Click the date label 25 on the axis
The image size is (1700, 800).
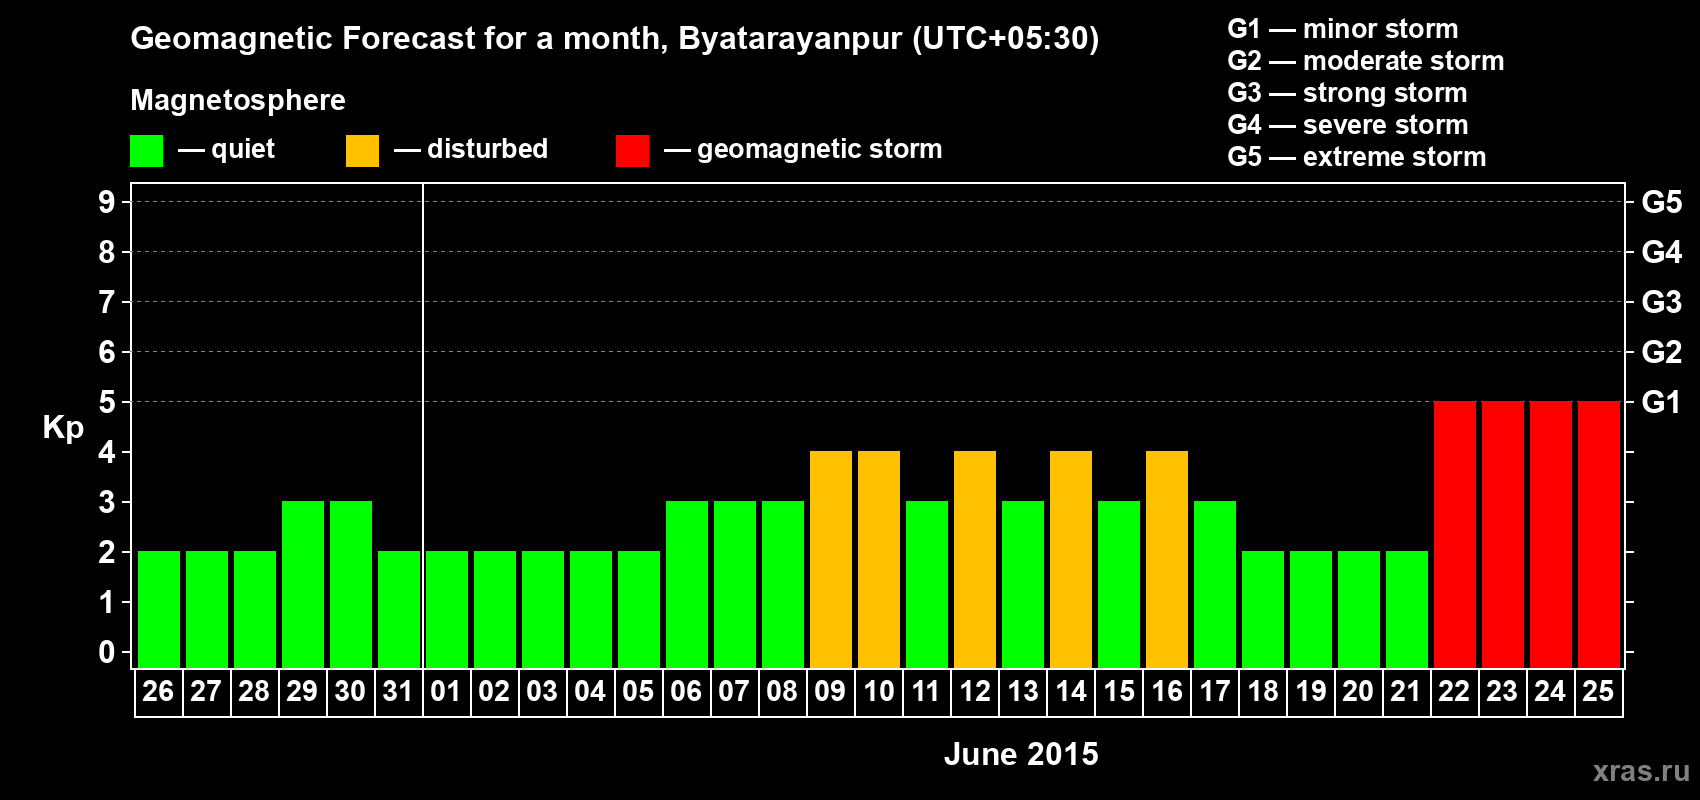[x=1598, y=692]
